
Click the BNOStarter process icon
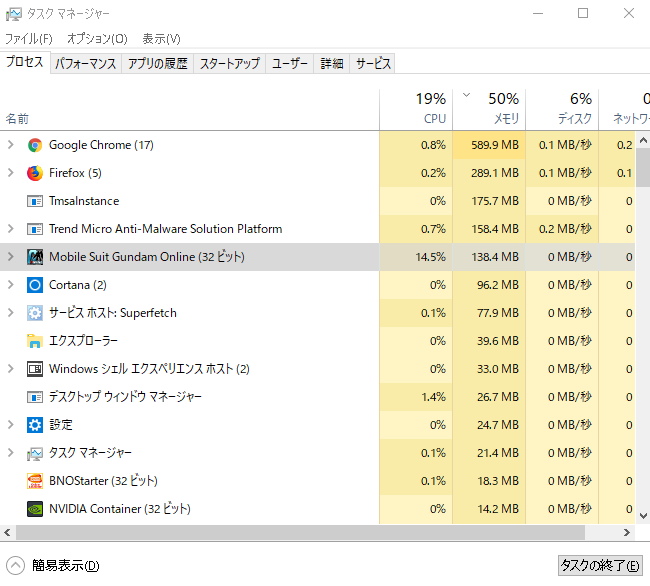click(35, 481)
